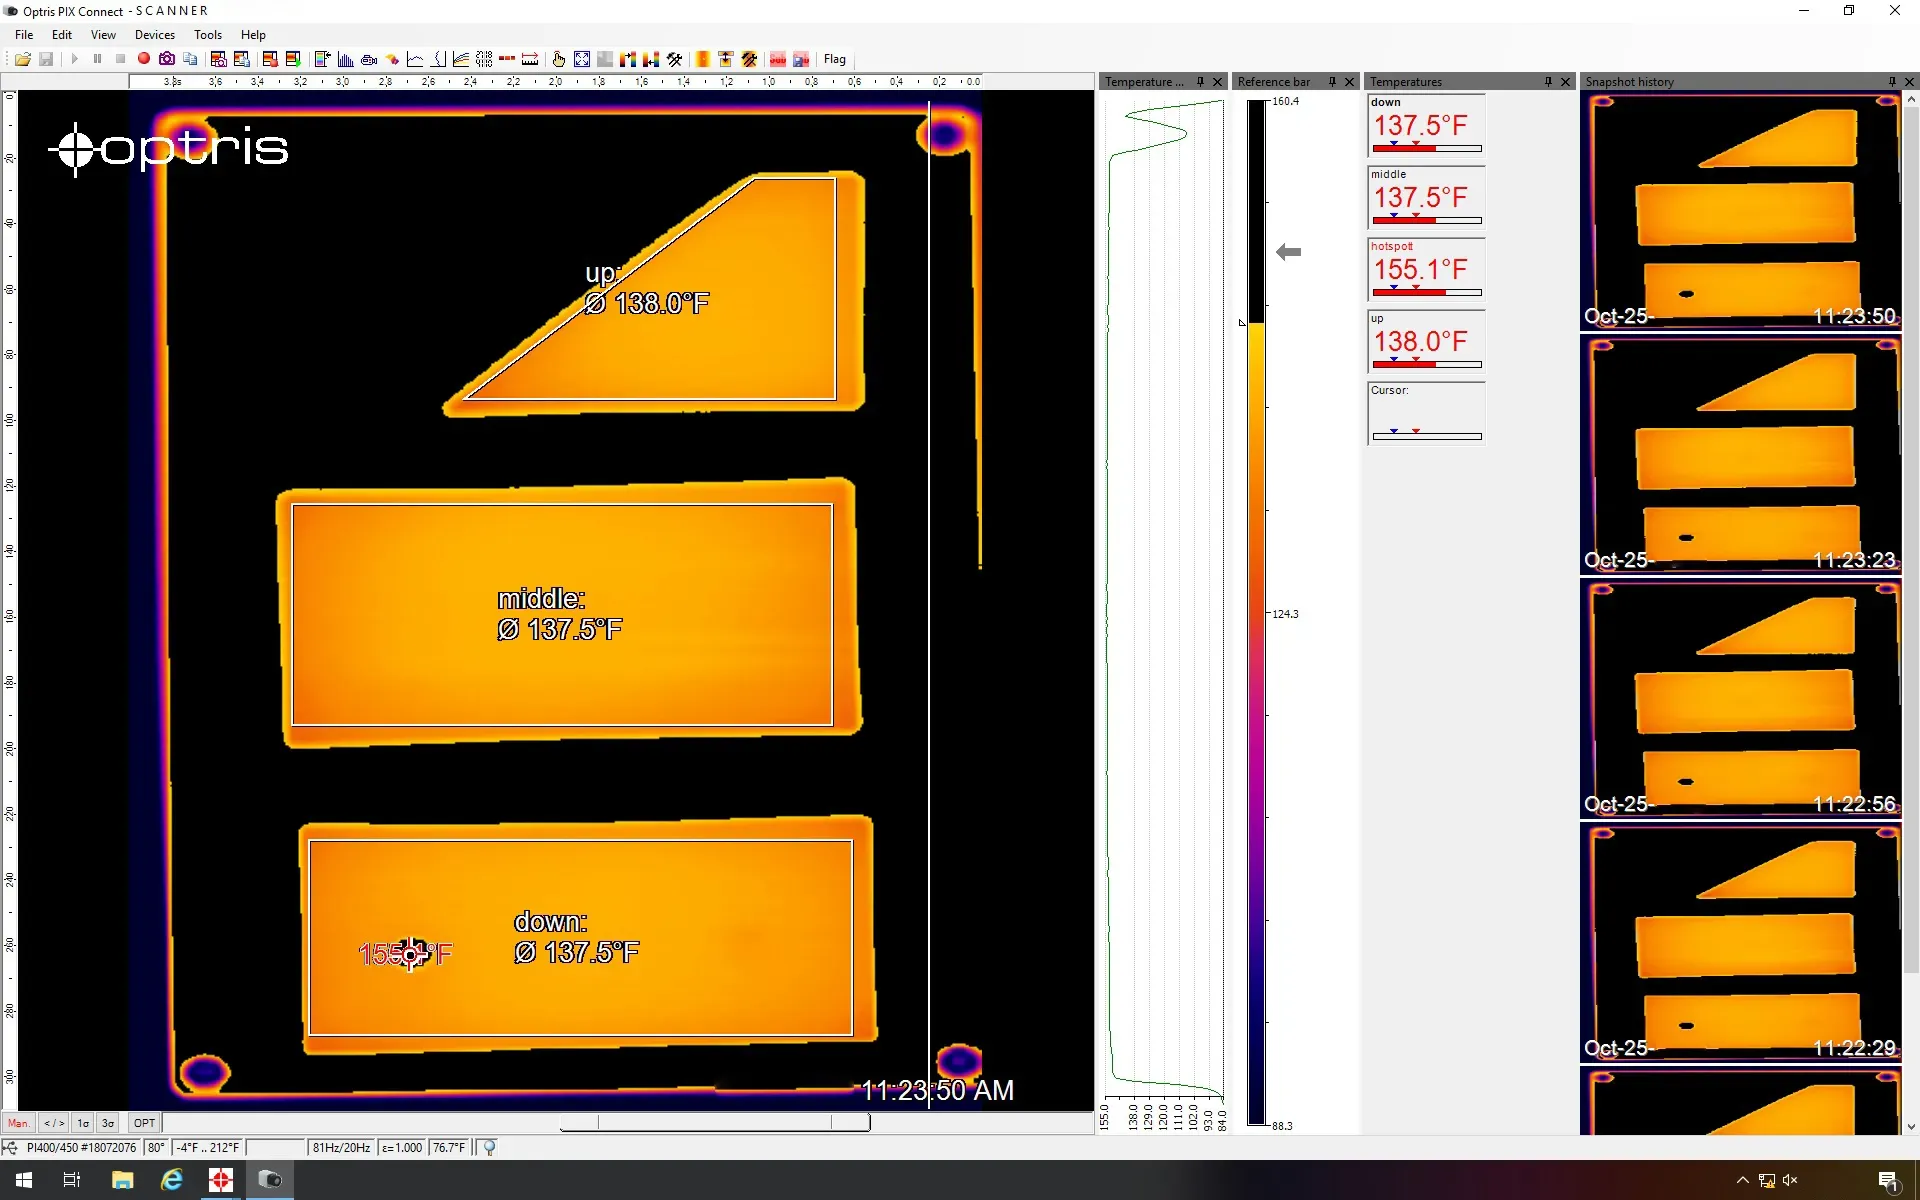This screenshot has height=1200, width=1920.
Task: Pin the Reference bar panel
Action: [1332, 82]
